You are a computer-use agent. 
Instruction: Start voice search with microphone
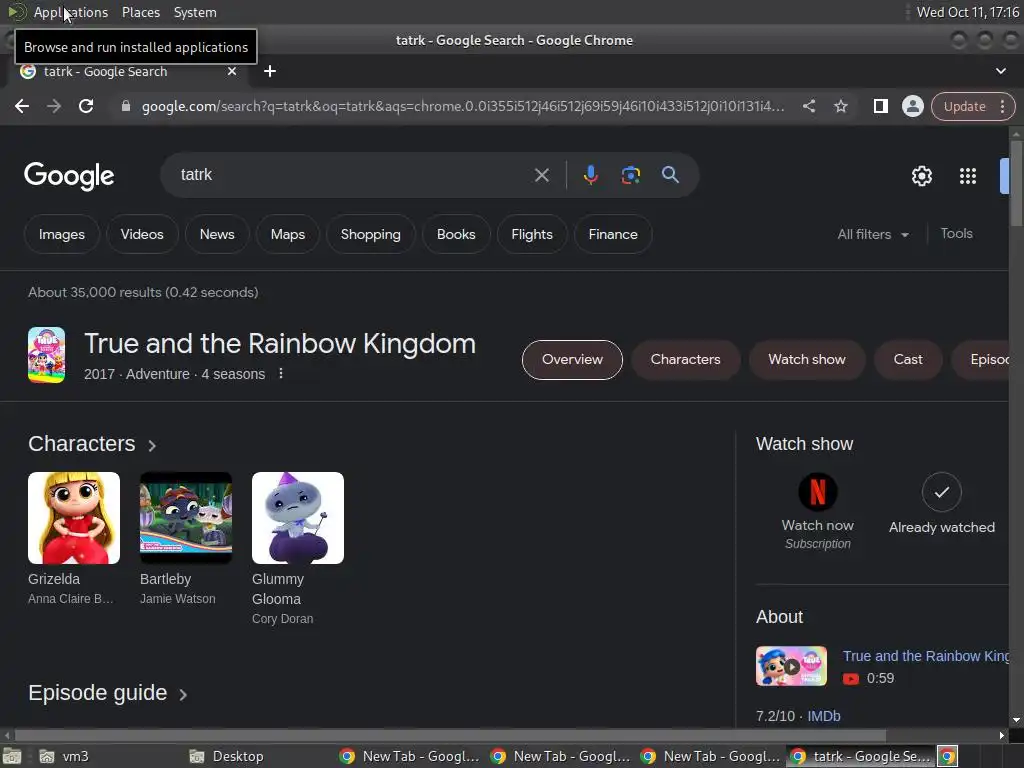coord(590,175)
